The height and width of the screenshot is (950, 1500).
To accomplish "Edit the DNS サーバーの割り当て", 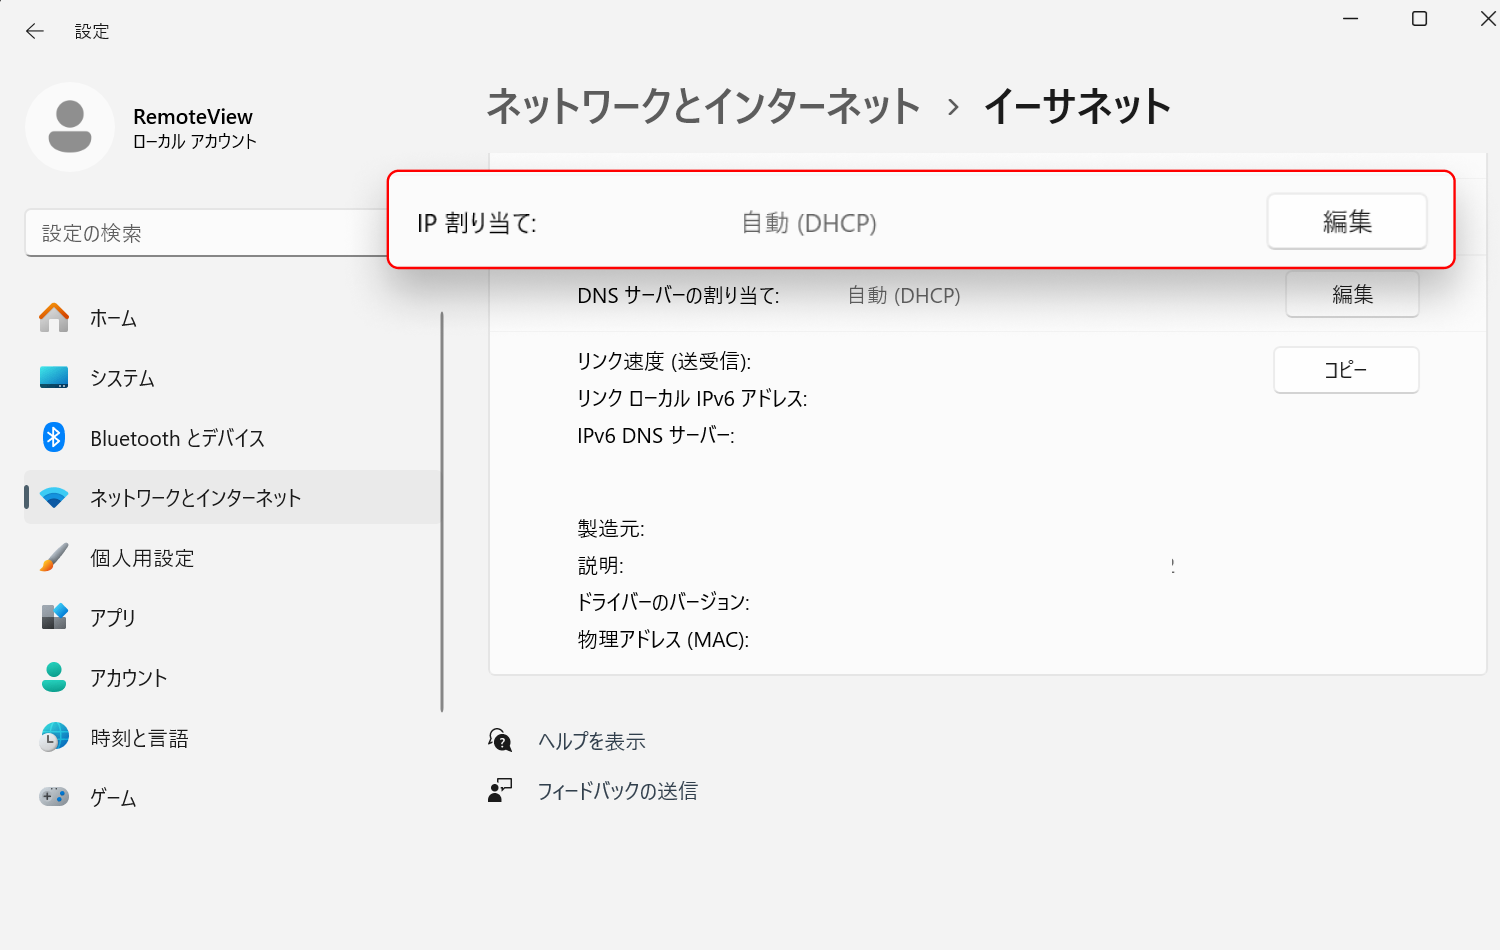I will pyautogui.click(x=1352, y=294).
